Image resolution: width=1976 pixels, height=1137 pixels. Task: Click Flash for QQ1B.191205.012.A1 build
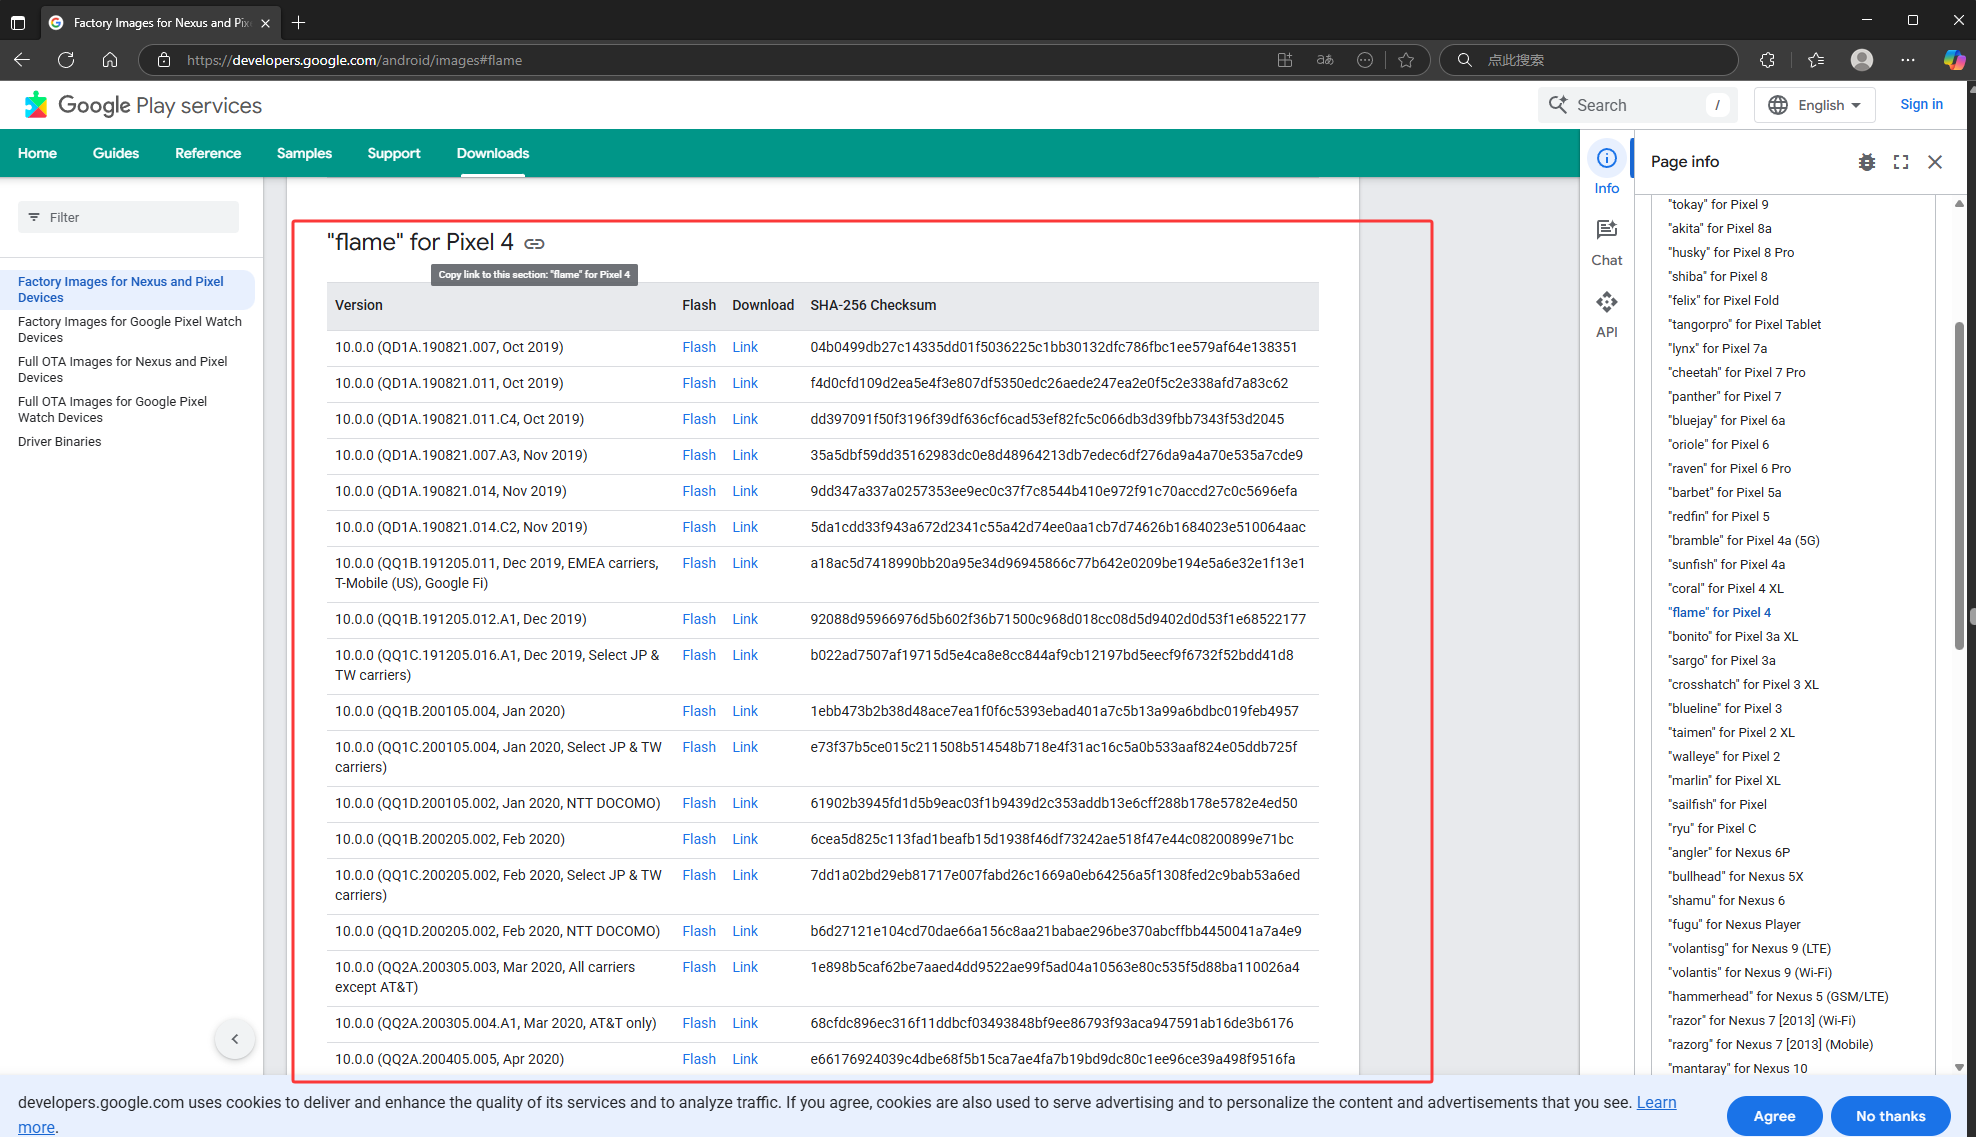[x=699, y=619]
